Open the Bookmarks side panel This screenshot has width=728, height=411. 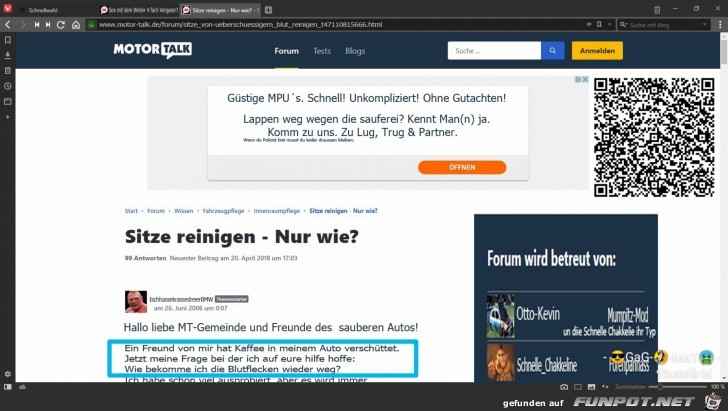pyautogui.click(x=7, y=40)
